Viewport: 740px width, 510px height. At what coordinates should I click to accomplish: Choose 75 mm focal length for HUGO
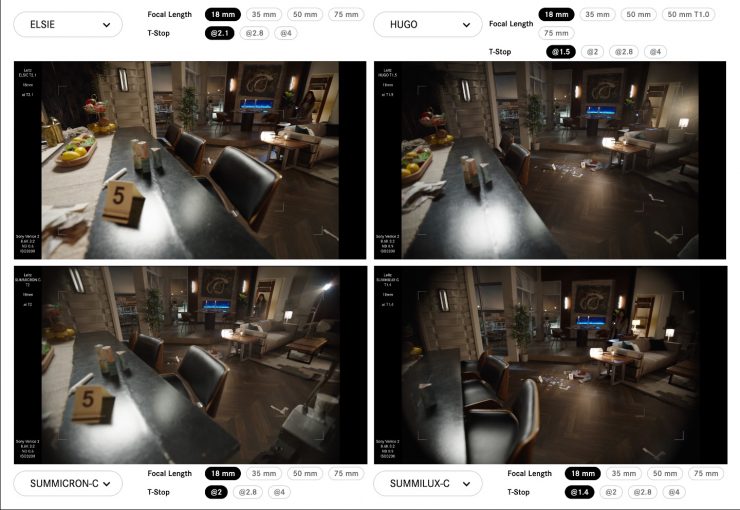point(558,33)
